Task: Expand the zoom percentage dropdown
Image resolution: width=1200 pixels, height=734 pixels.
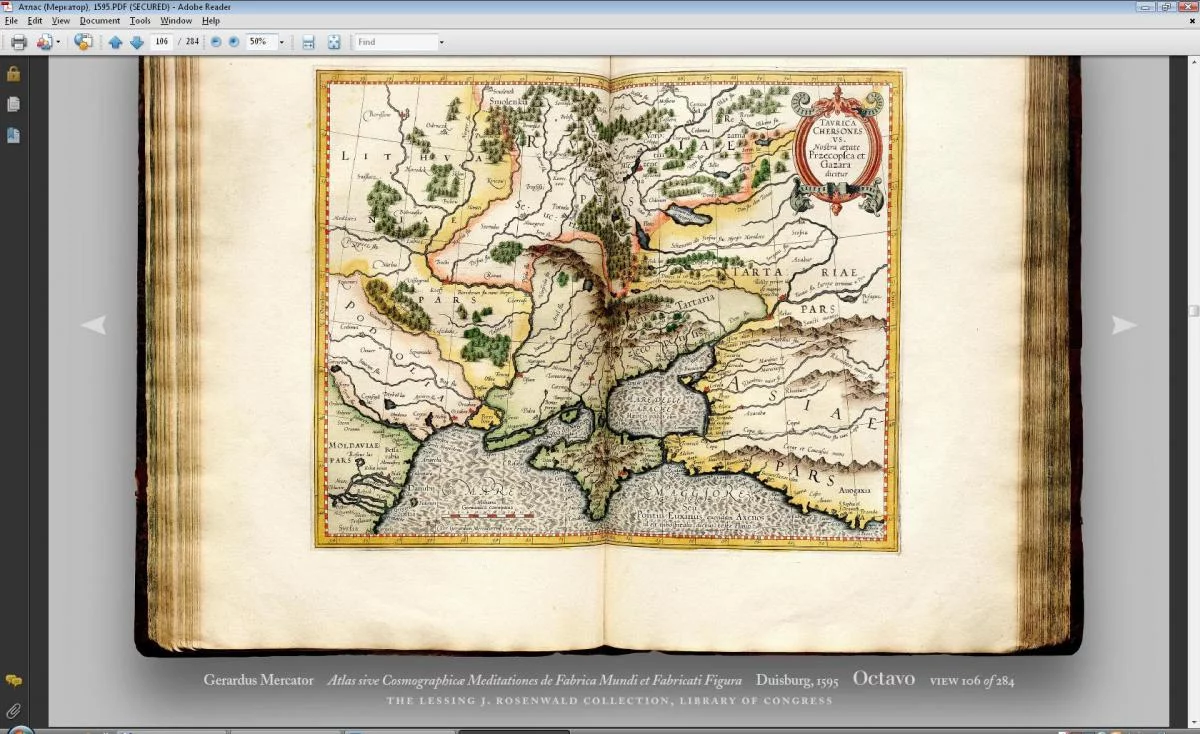Action: [281, 42]
